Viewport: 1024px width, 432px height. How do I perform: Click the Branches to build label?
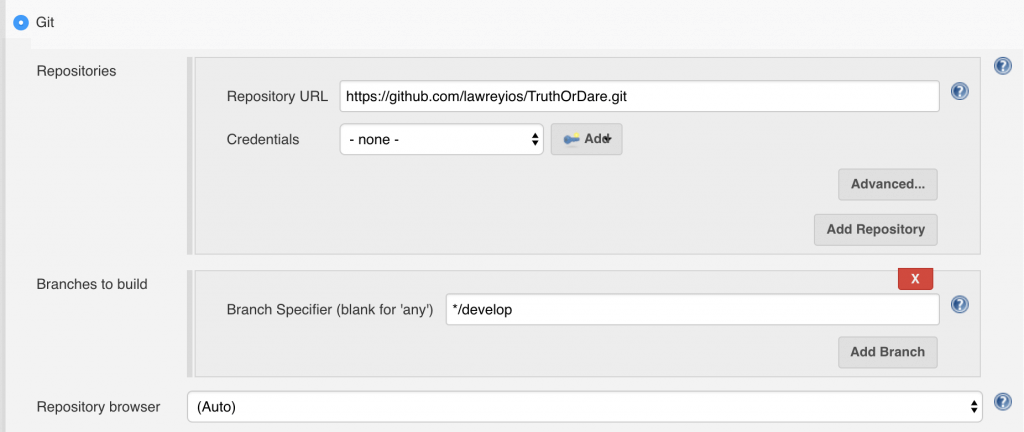point(92,284)
